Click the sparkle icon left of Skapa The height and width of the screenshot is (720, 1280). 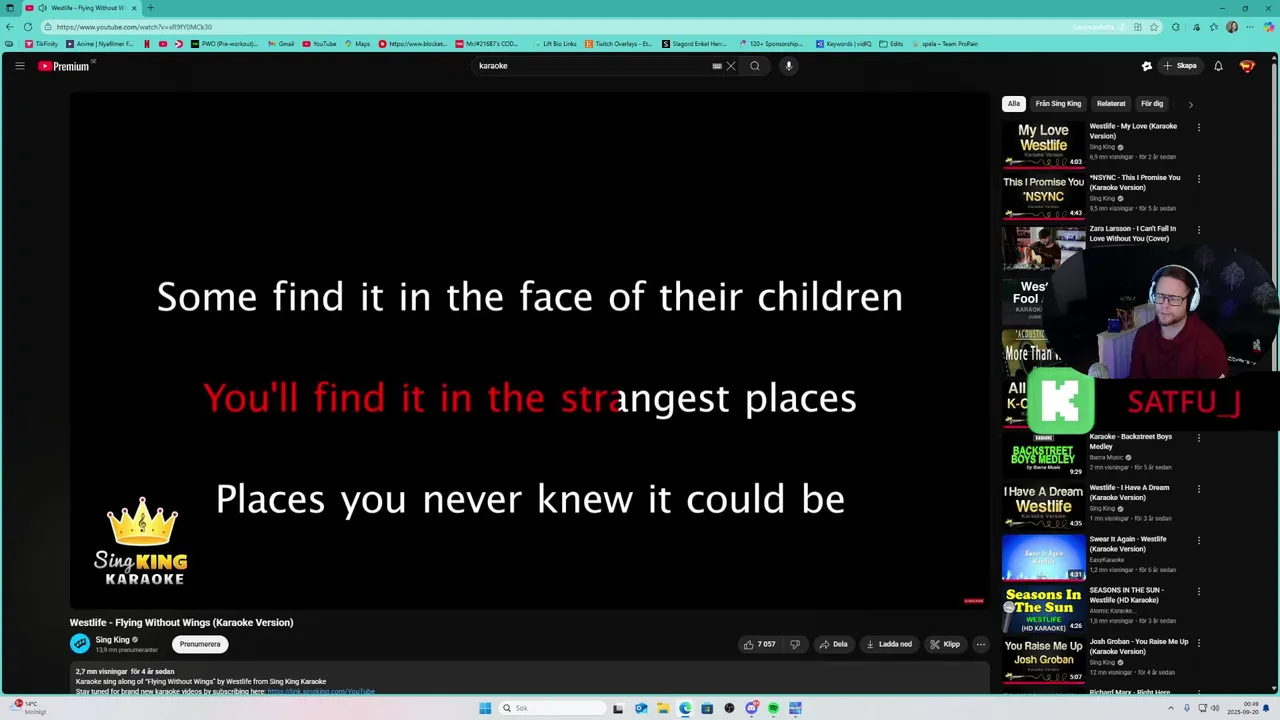point(1147,66)
